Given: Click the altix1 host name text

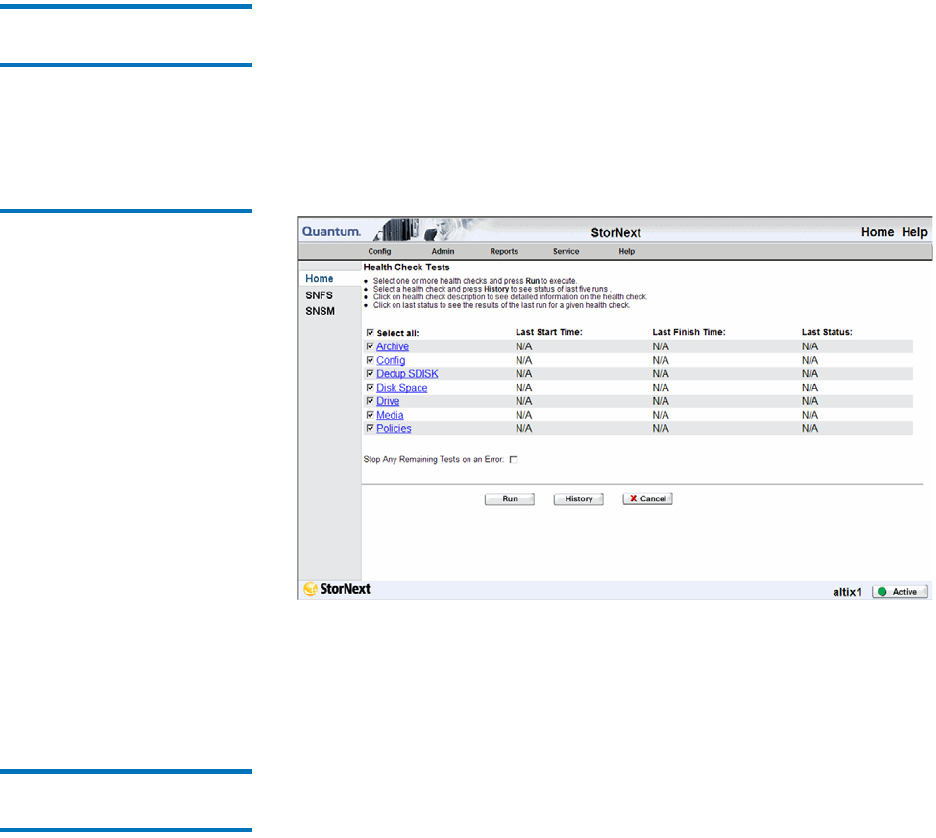Looking at the screenshot, I should click(x=848, y=592).
